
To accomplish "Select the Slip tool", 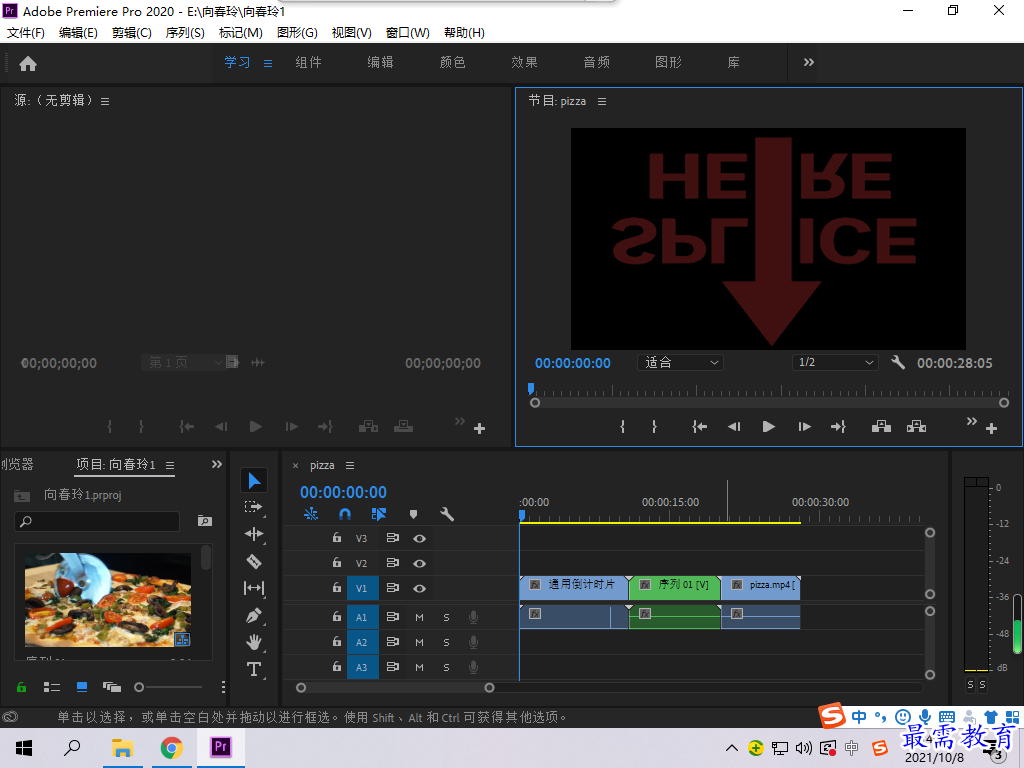I will [x=253, y=588].
